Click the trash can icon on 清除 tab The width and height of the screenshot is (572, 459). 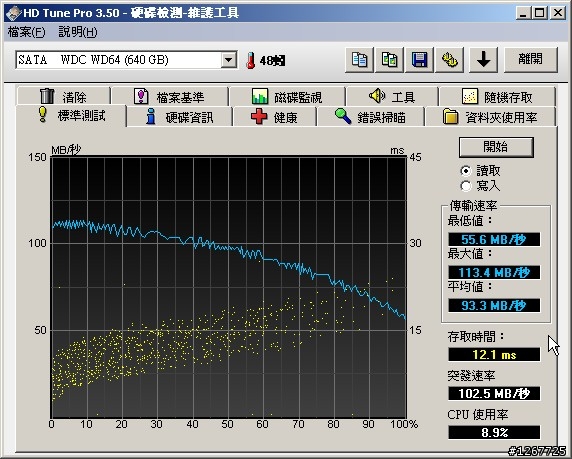(x=47, y=96)
